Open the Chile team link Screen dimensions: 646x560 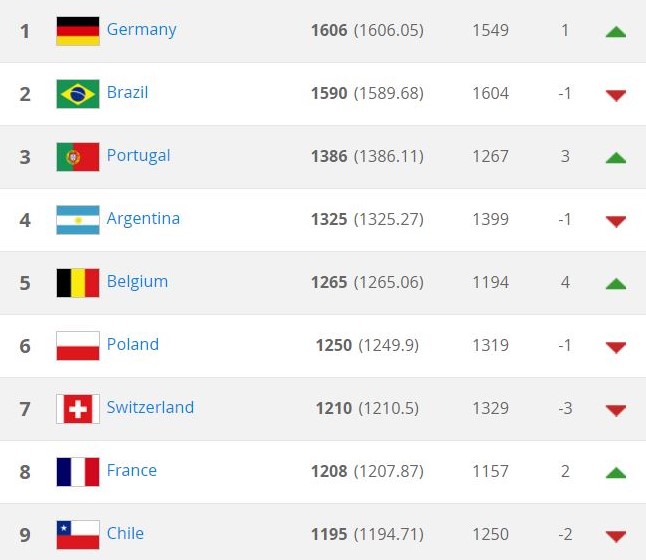[125, 533]
